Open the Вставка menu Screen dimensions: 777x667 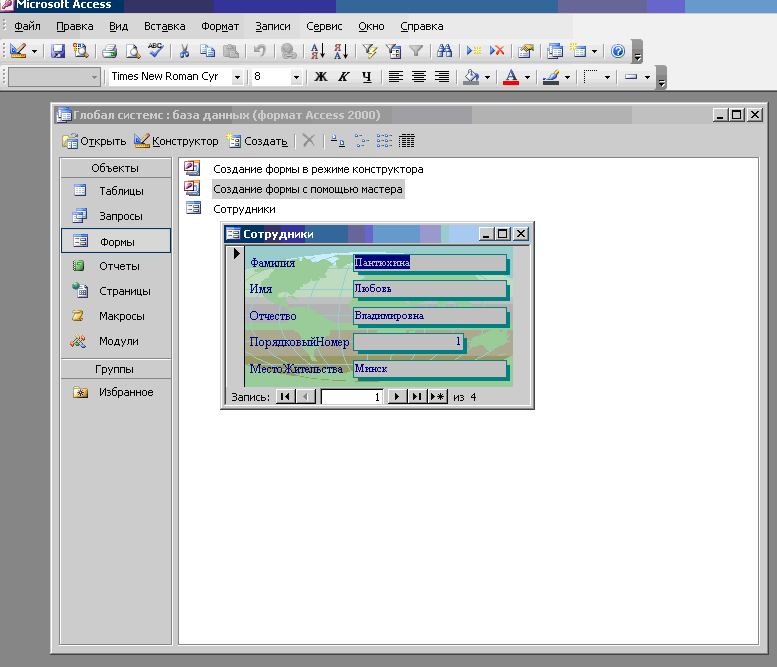click(165, 26)
